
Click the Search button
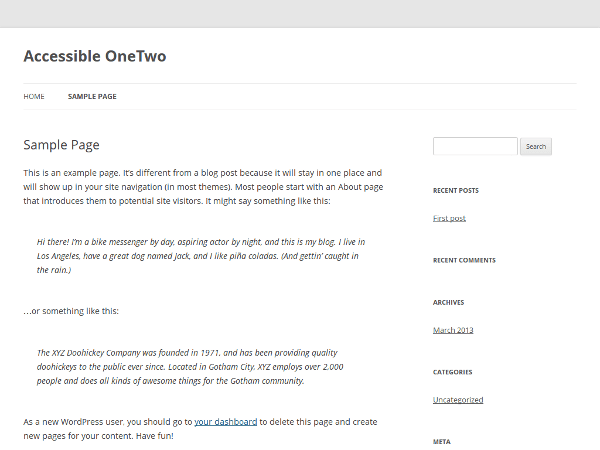click(x=536, y=146)
